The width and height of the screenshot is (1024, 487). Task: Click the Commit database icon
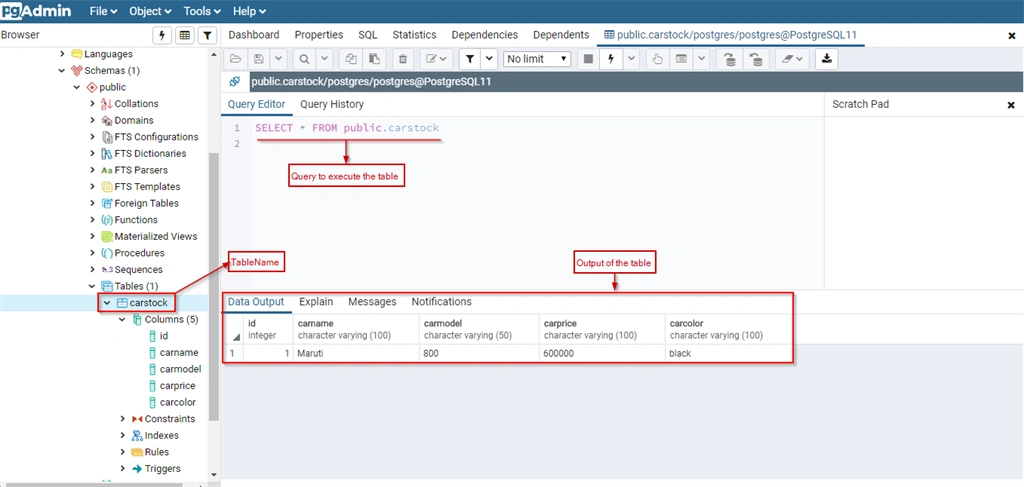point(730,59)
